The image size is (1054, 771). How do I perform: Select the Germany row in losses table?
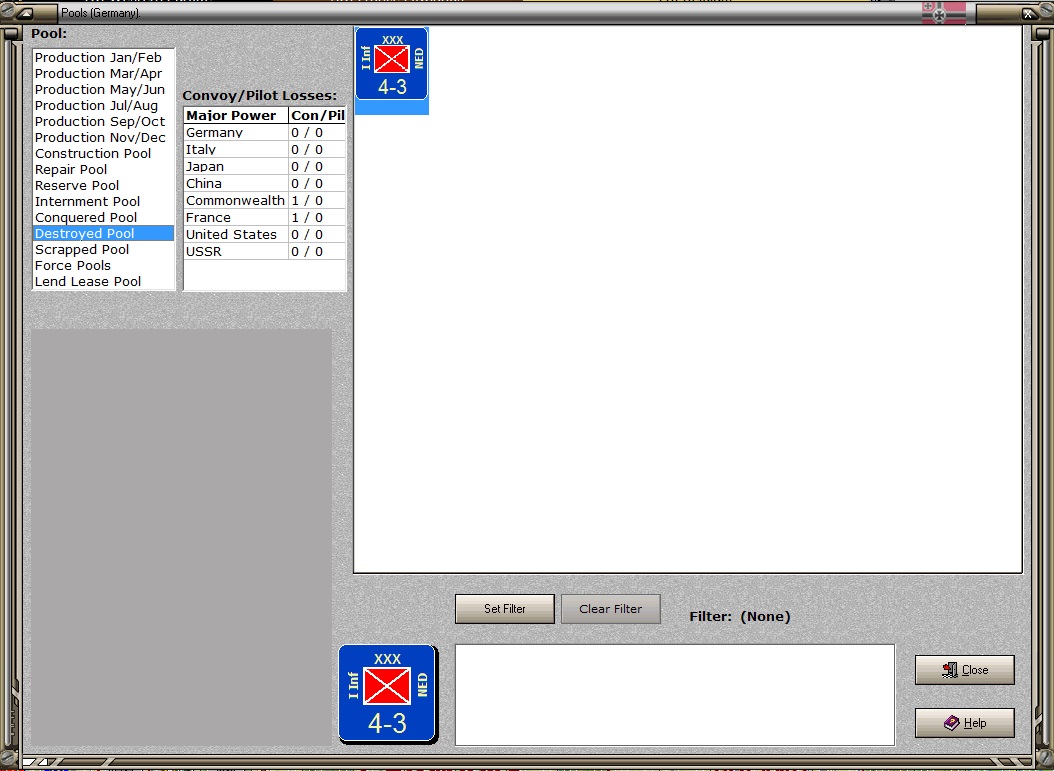click(265, 133)
